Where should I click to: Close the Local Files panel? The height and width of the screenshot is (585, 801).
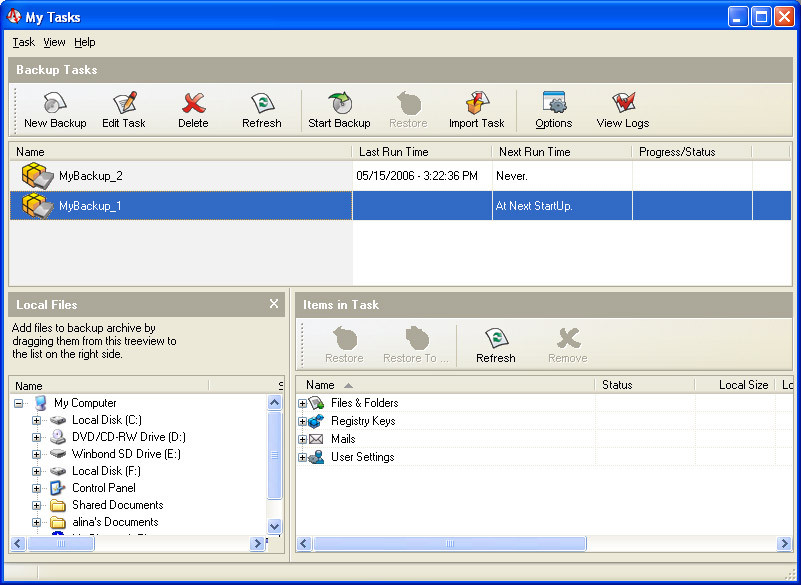274,303
